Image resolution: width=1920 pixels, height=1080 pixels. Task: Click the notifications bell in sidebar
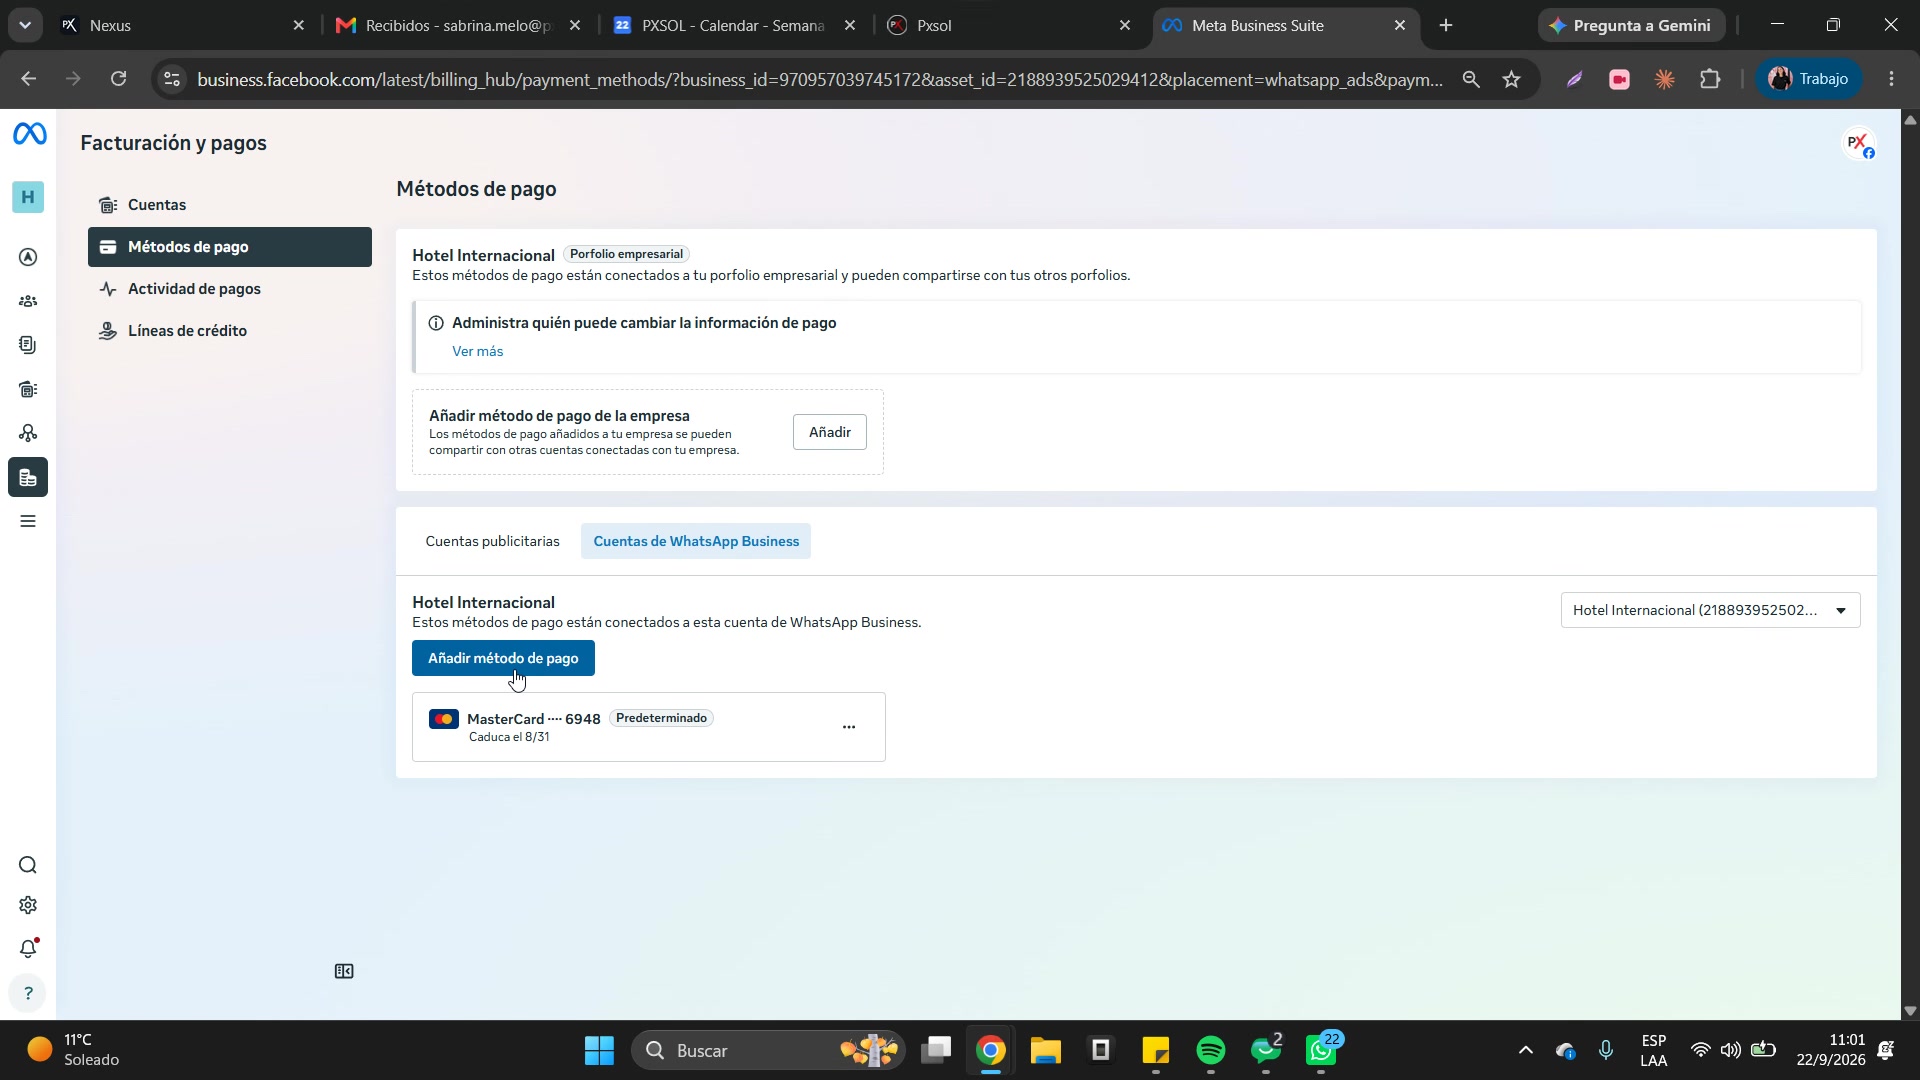[x=28, y=948]
